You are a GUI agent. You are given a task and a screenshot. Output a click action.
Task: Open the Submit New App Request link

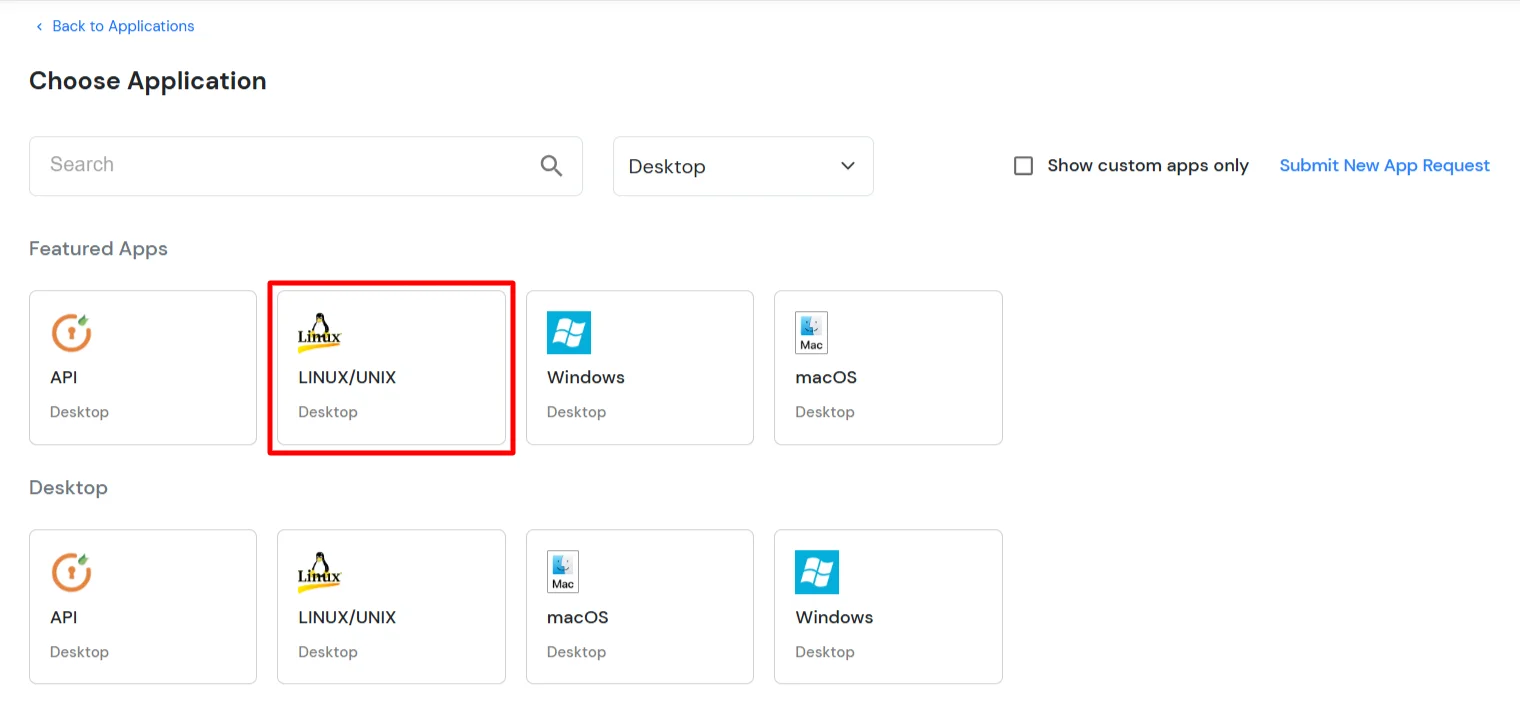click(x=1385, y=166)
